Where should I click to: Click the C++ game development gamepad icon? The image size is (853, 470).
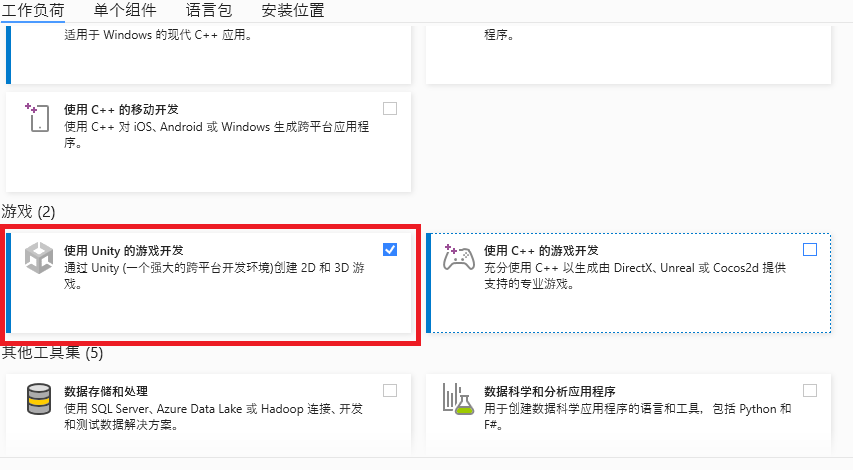[459, 257]
